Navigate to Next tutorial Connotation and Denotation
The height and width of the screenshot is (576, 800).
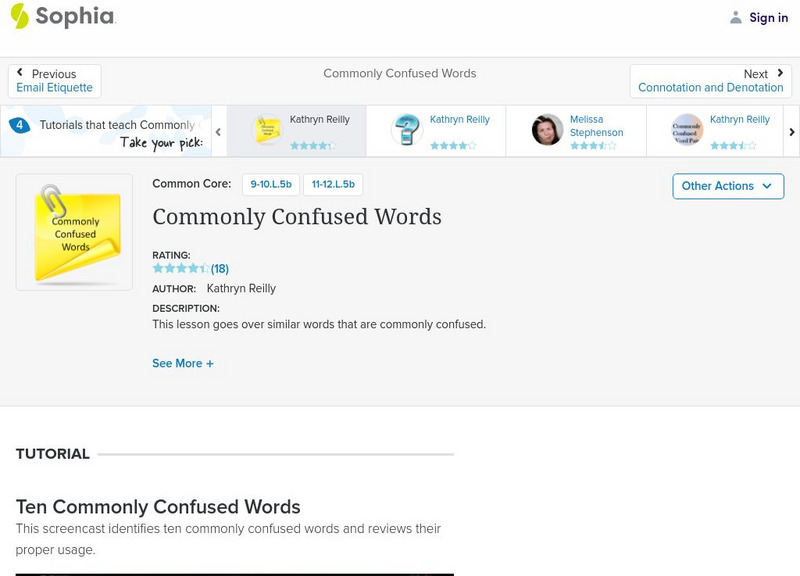pos(710,80)
